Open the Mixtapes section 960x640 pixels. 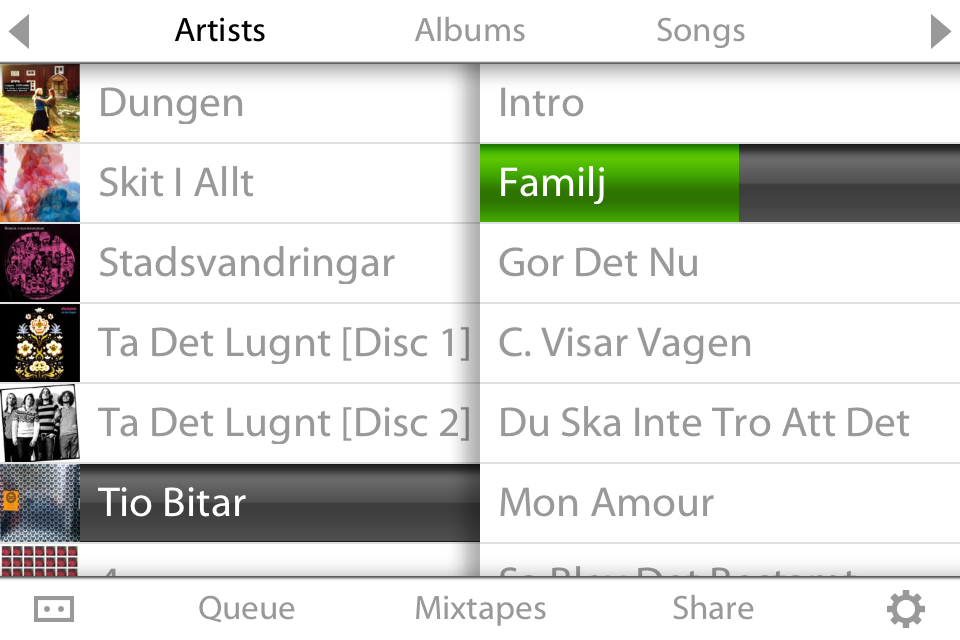pos(480,608)
